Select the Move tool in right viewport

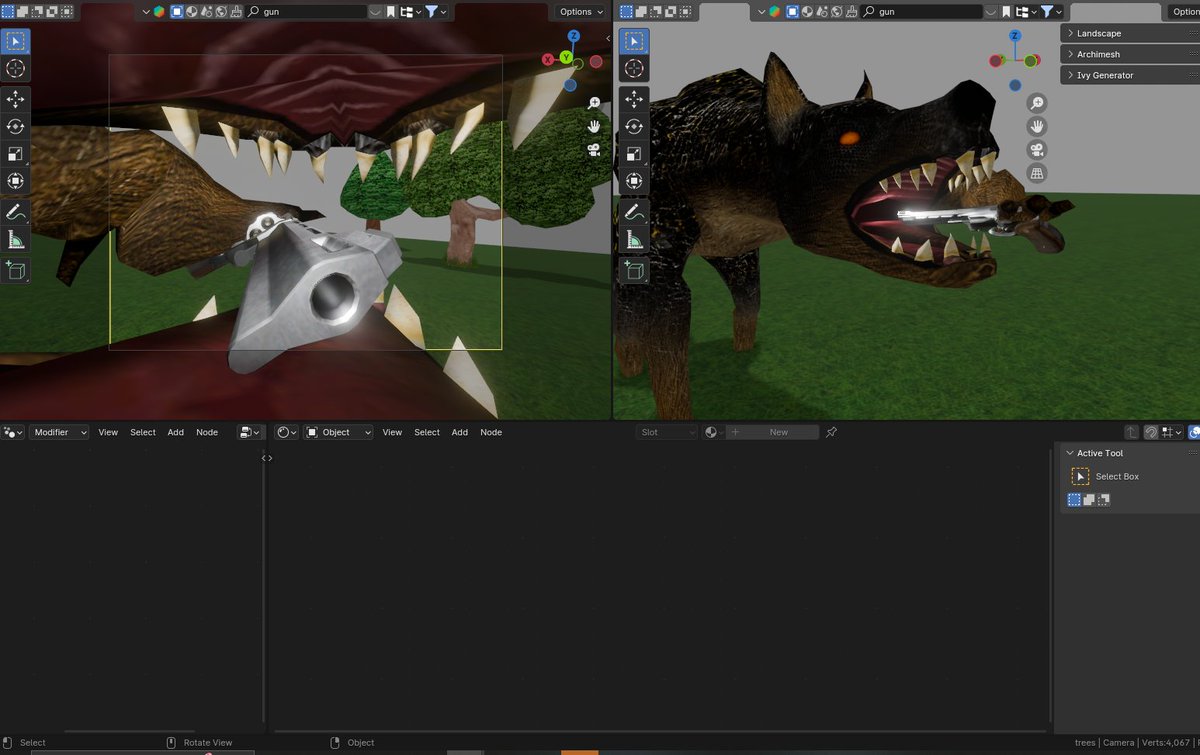(633, 100)
